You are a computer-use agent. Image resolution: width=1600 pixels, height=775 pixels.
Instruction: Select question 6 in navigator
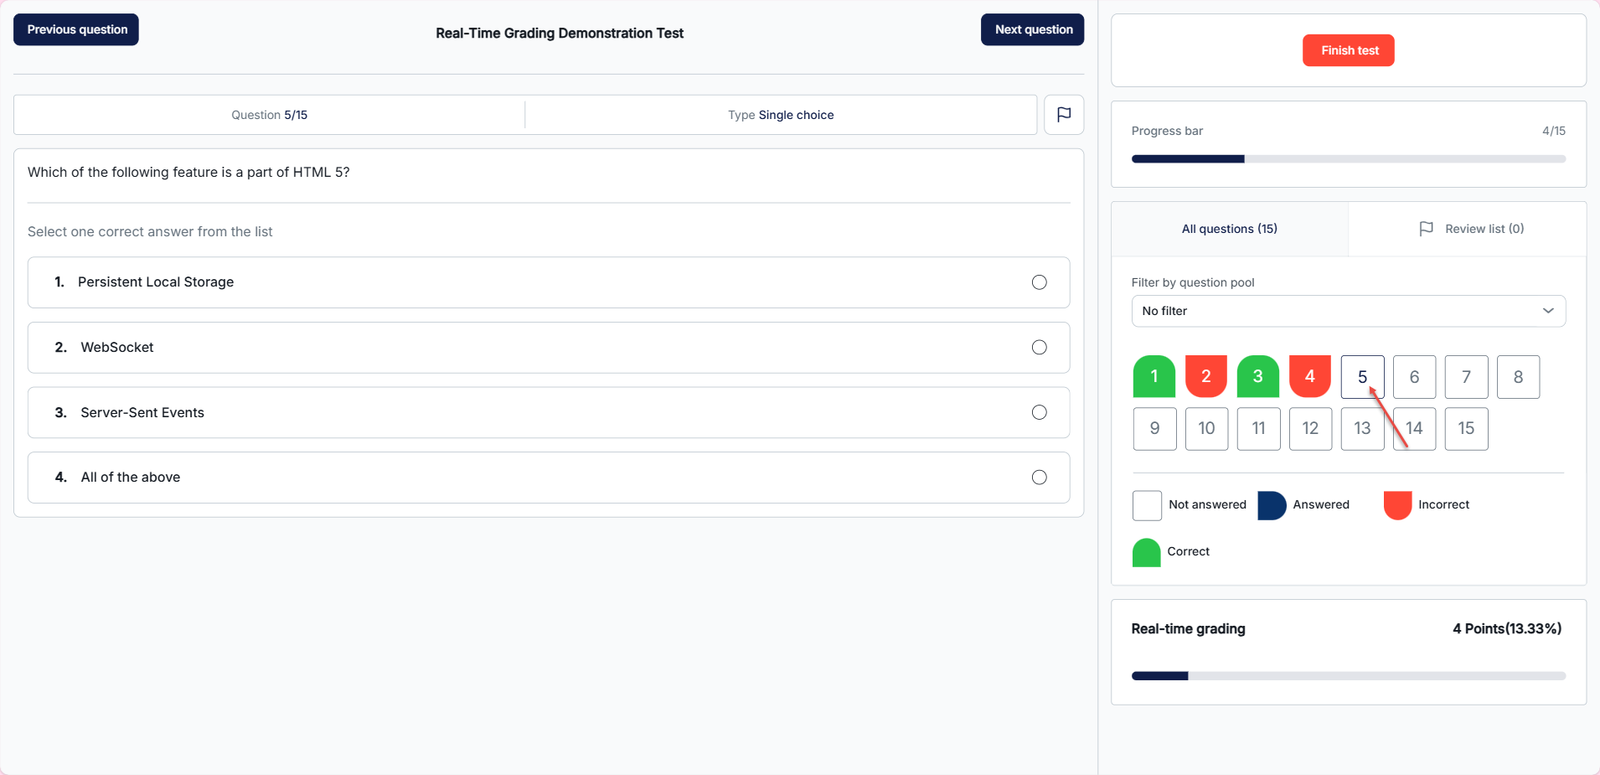1414,377
